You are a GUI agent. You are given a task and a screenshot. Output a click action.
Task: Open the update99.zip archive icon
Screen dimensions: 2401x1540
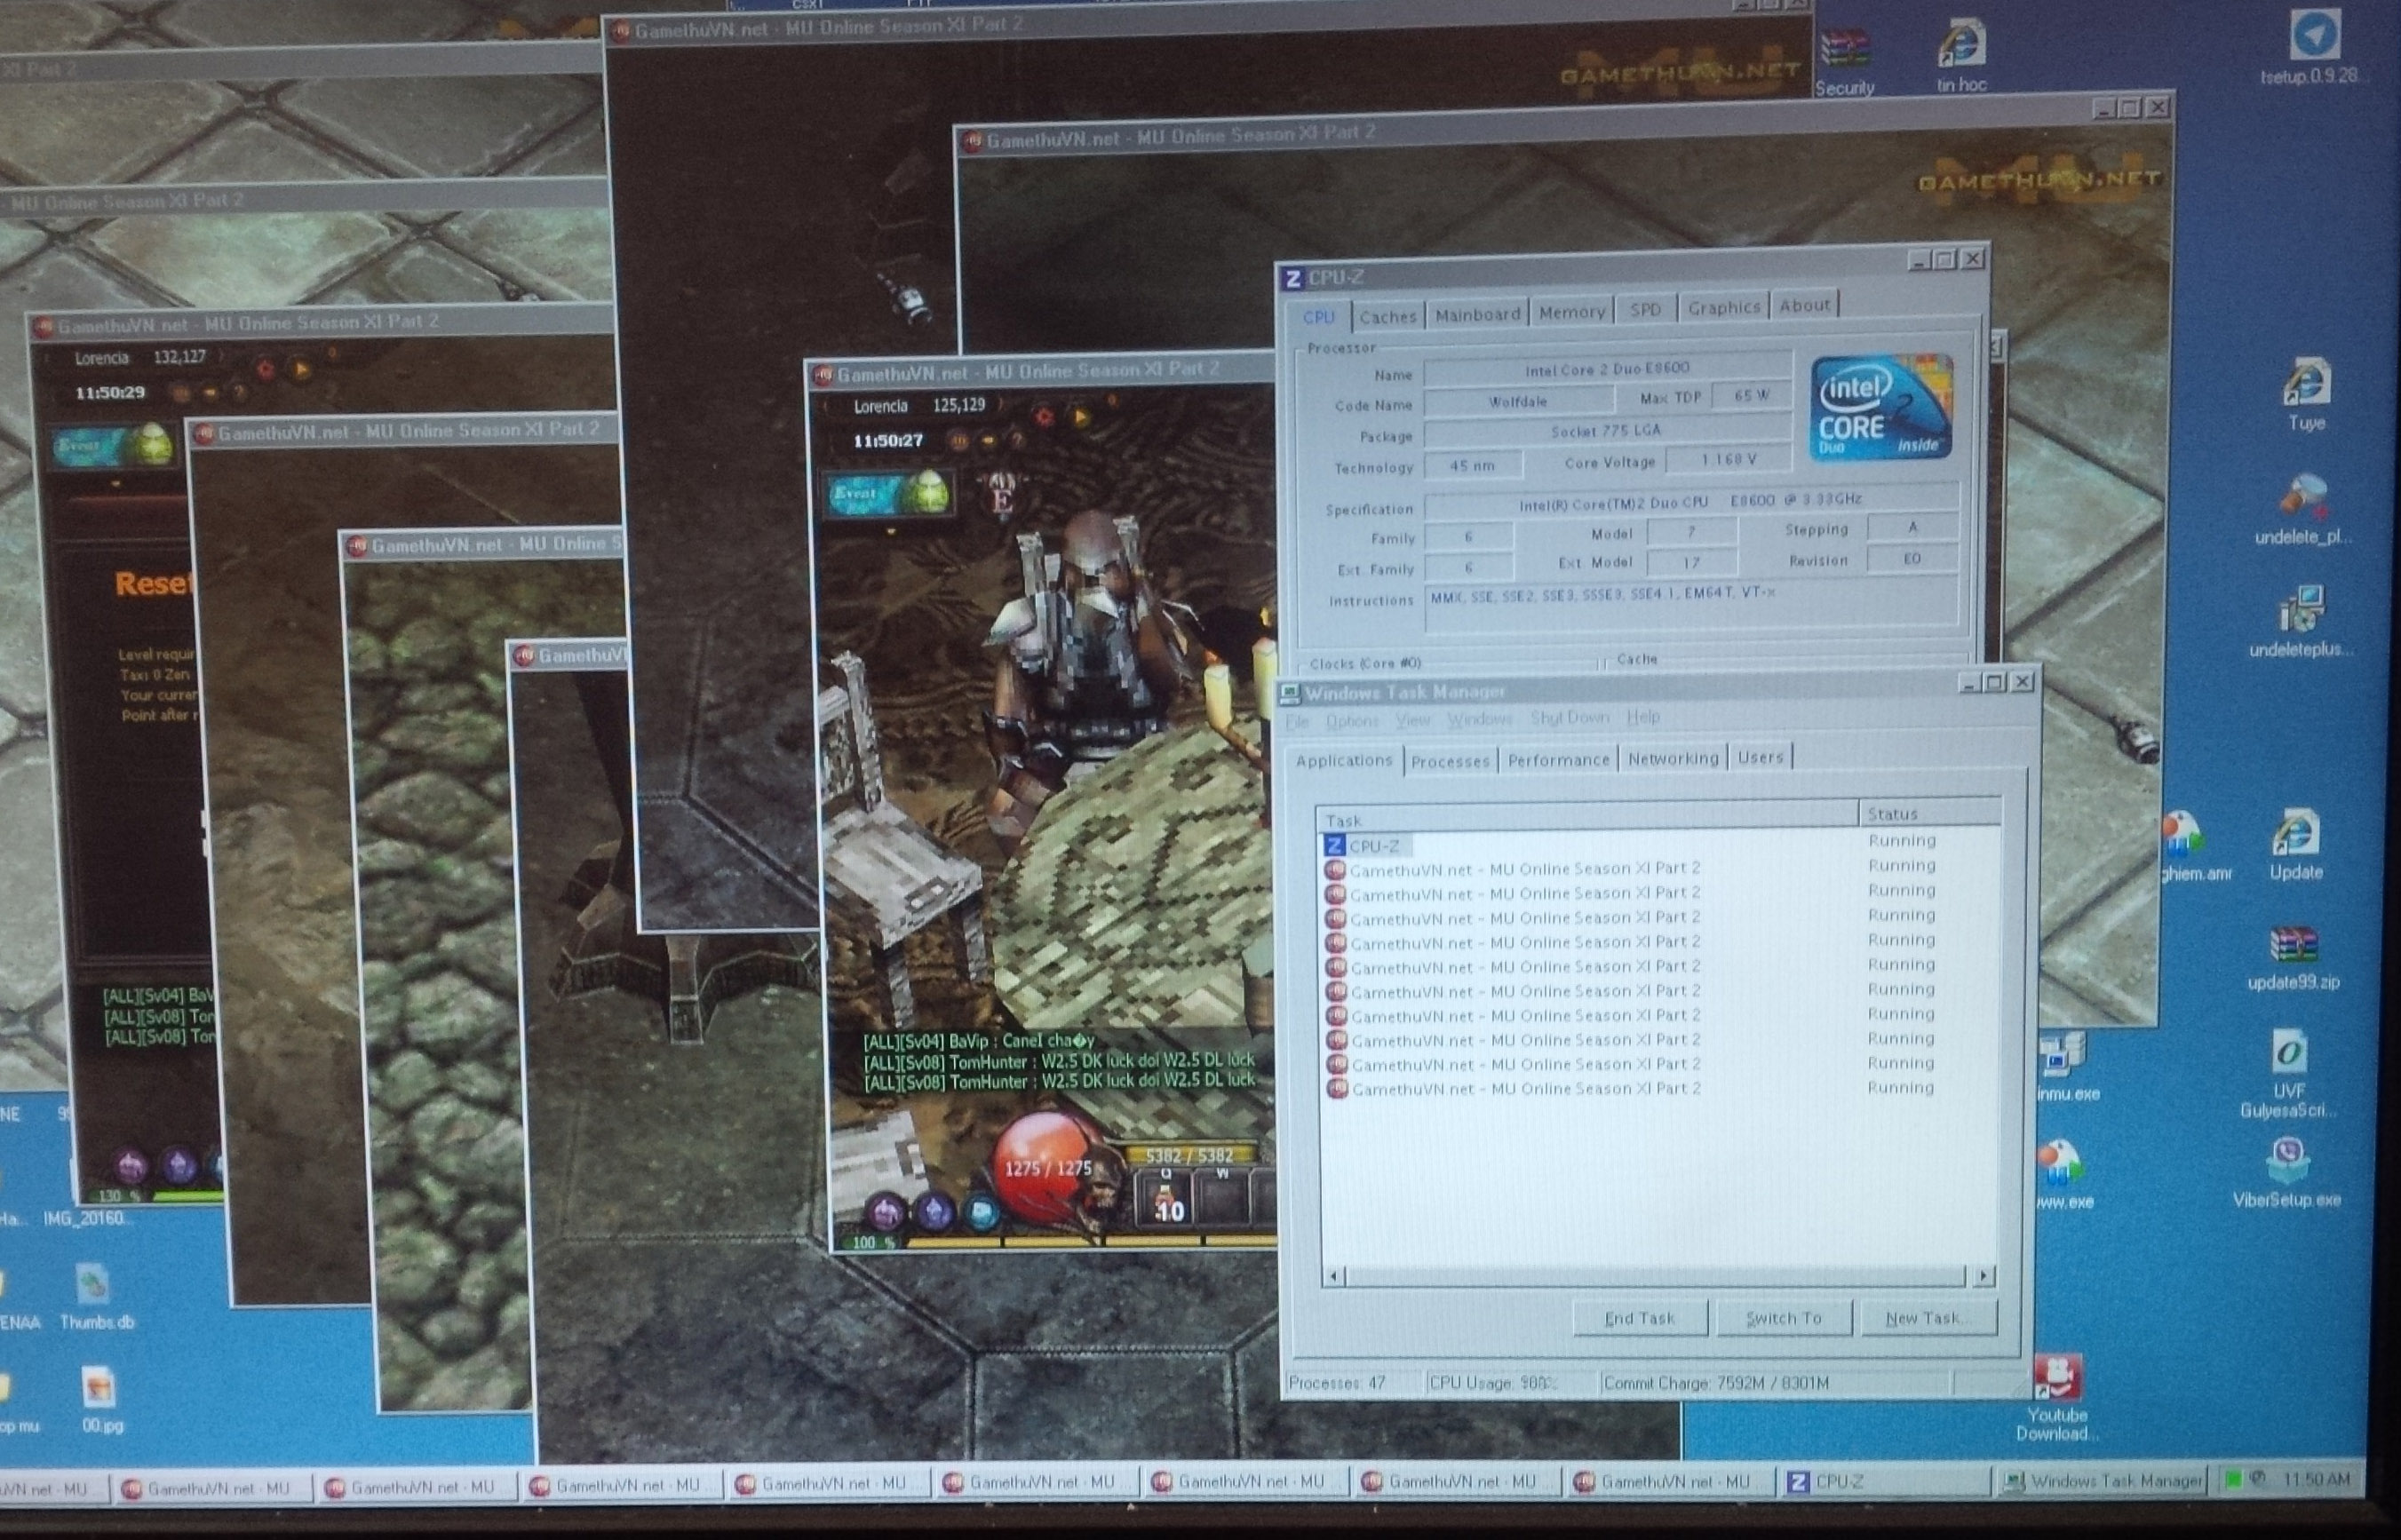(2293, 945)
